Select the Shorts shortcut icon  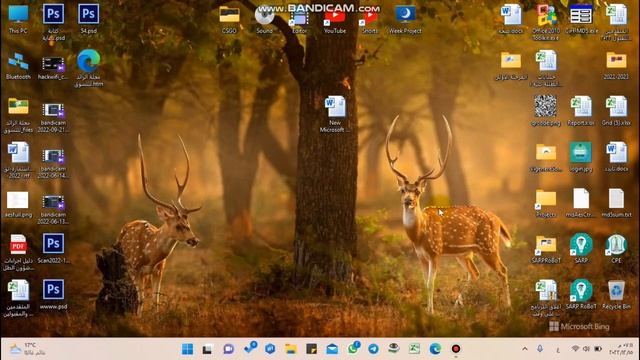[x=370, y=20]
